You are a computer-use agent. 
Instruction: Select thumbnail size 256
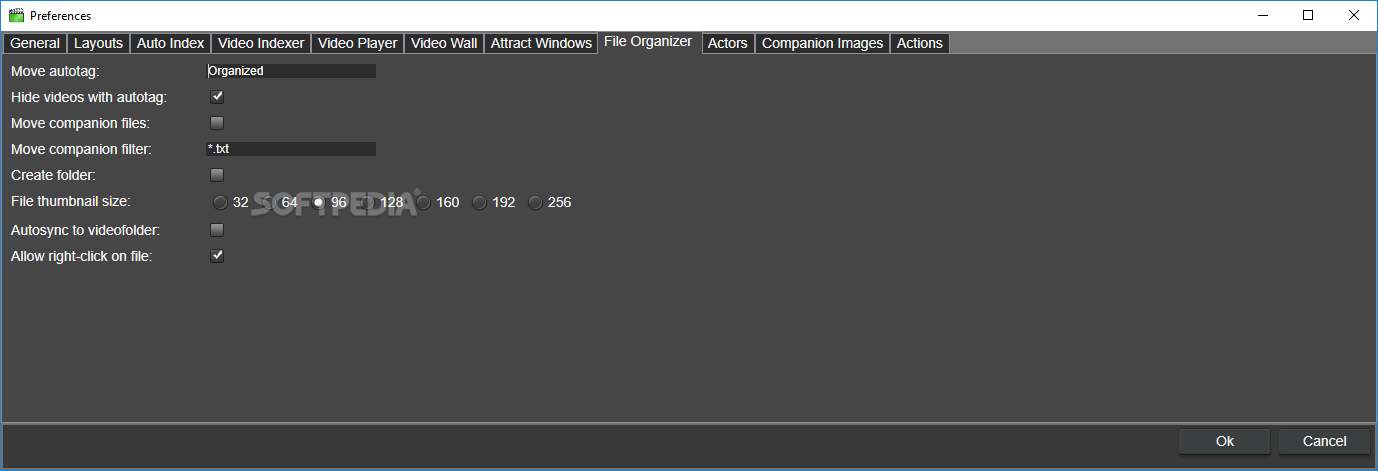pyautogui.click(x=536, y=202)
